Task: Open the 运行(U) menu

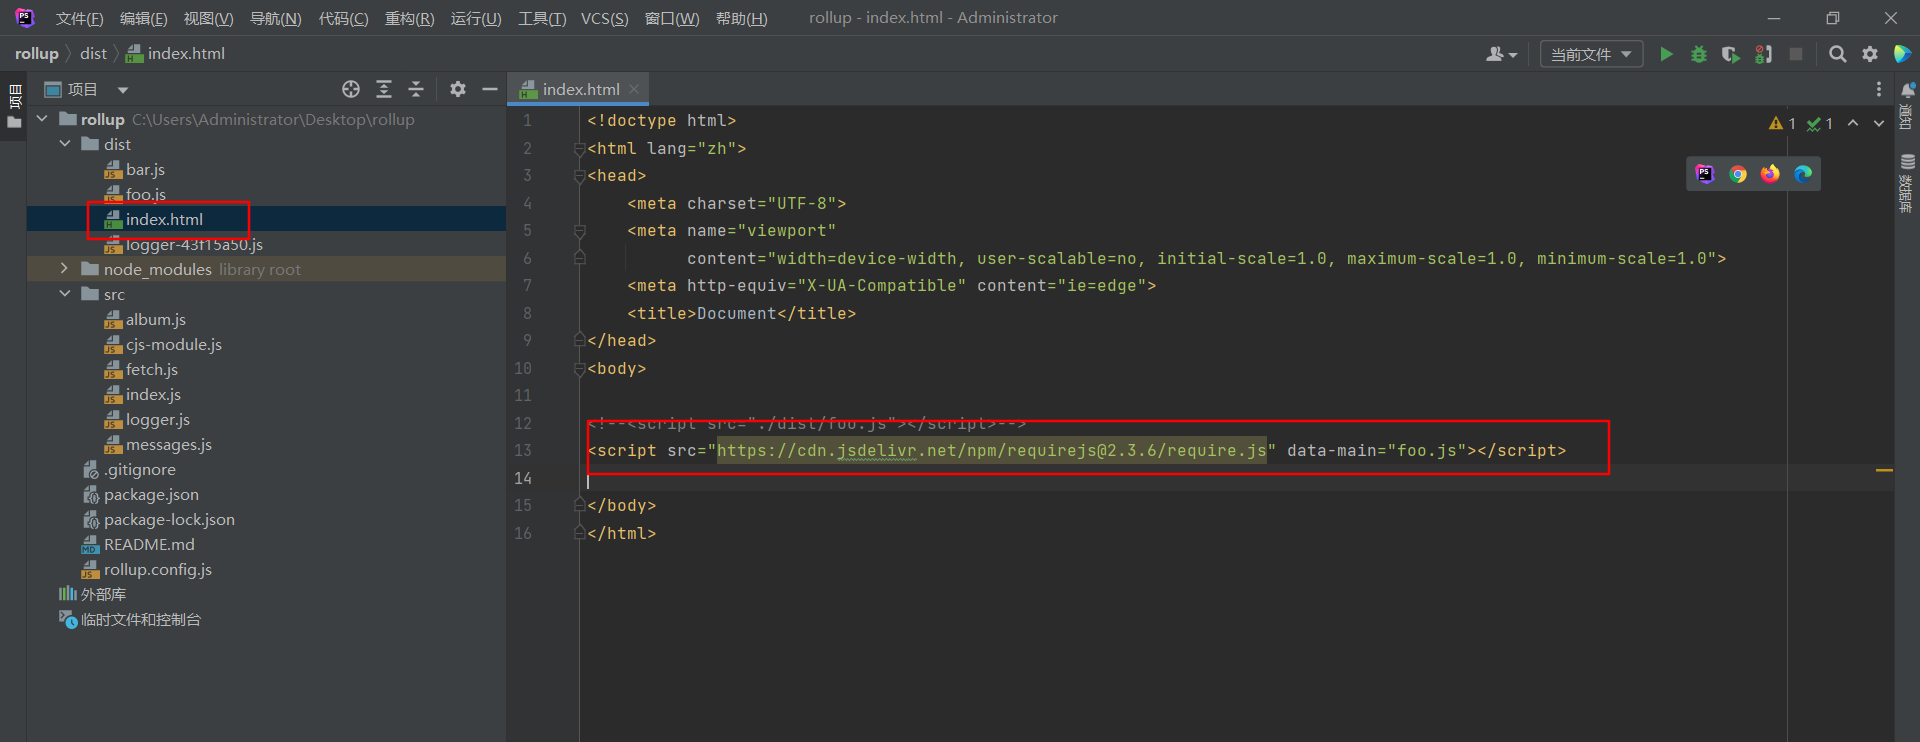Action: tap(476, 18)
